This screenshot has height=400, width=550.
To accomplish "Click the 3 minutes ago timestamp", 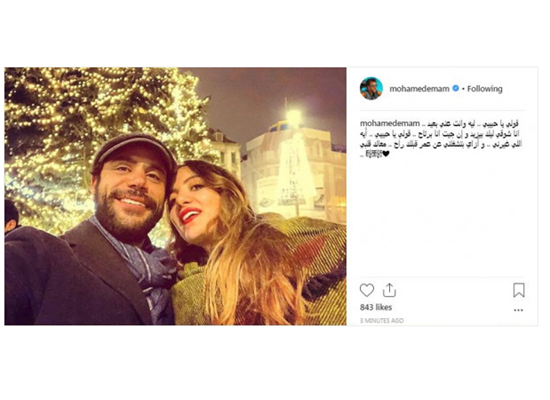I will [x=382, y=320].
